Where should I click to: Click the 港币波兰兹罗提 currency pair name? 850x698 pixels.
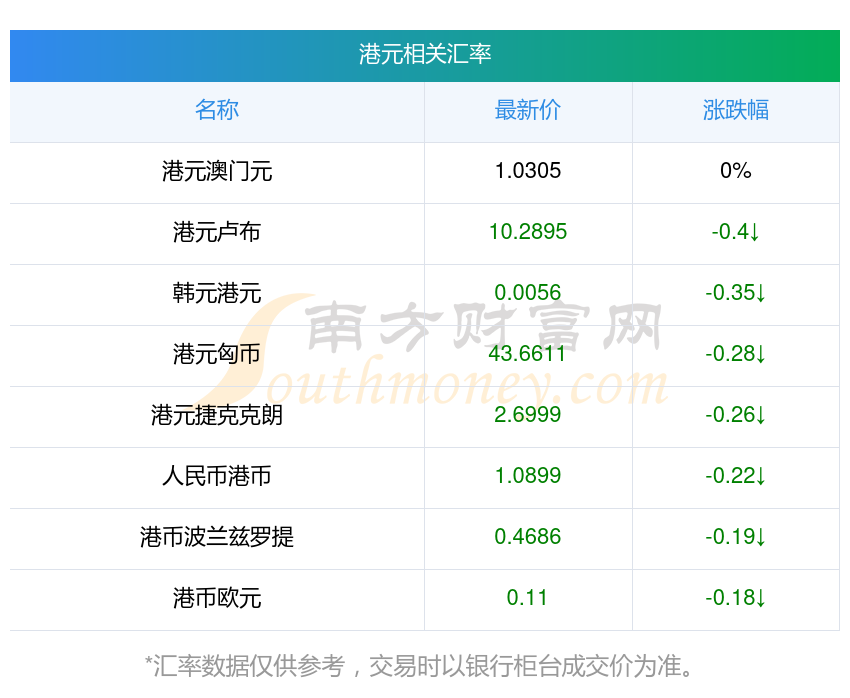coord(217,537)
